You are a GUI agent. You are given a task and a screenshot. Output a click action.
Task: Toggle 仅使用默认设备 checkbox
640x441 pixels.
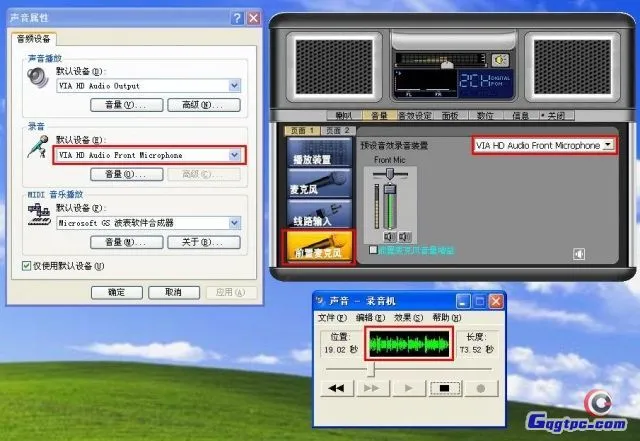tap(26, 266)
